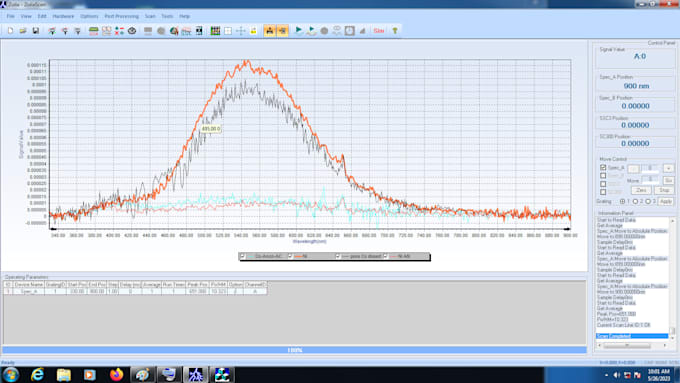Toggle the Spec_A checkbox in Move Control
Viewport: 680px width, 383px height.
(603, 167)
